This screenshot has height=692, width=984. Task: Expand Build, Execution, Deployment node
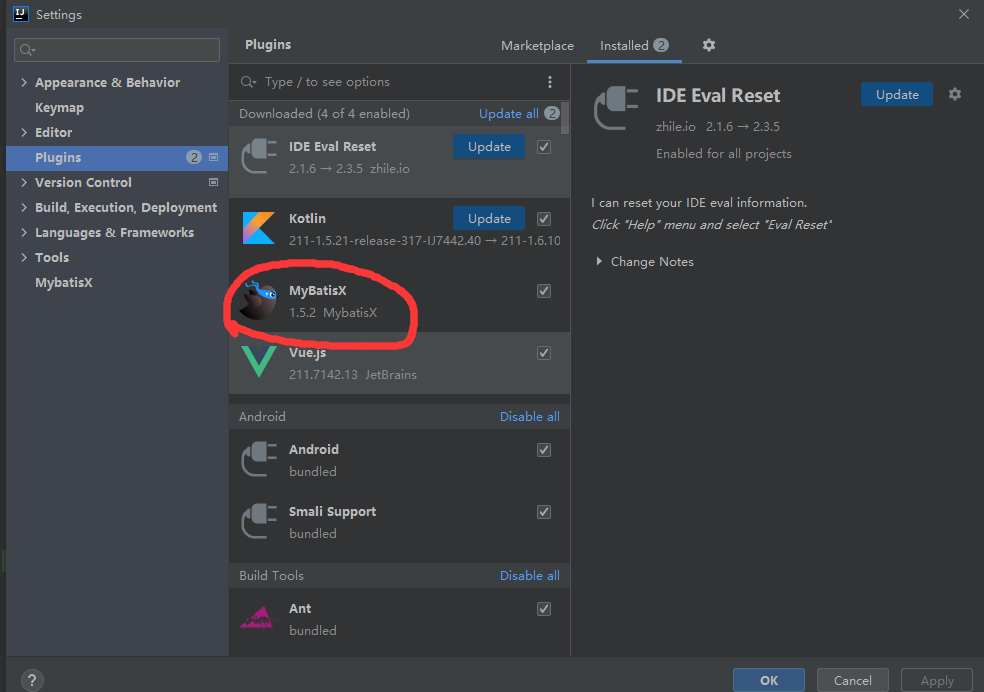(24, 208)
